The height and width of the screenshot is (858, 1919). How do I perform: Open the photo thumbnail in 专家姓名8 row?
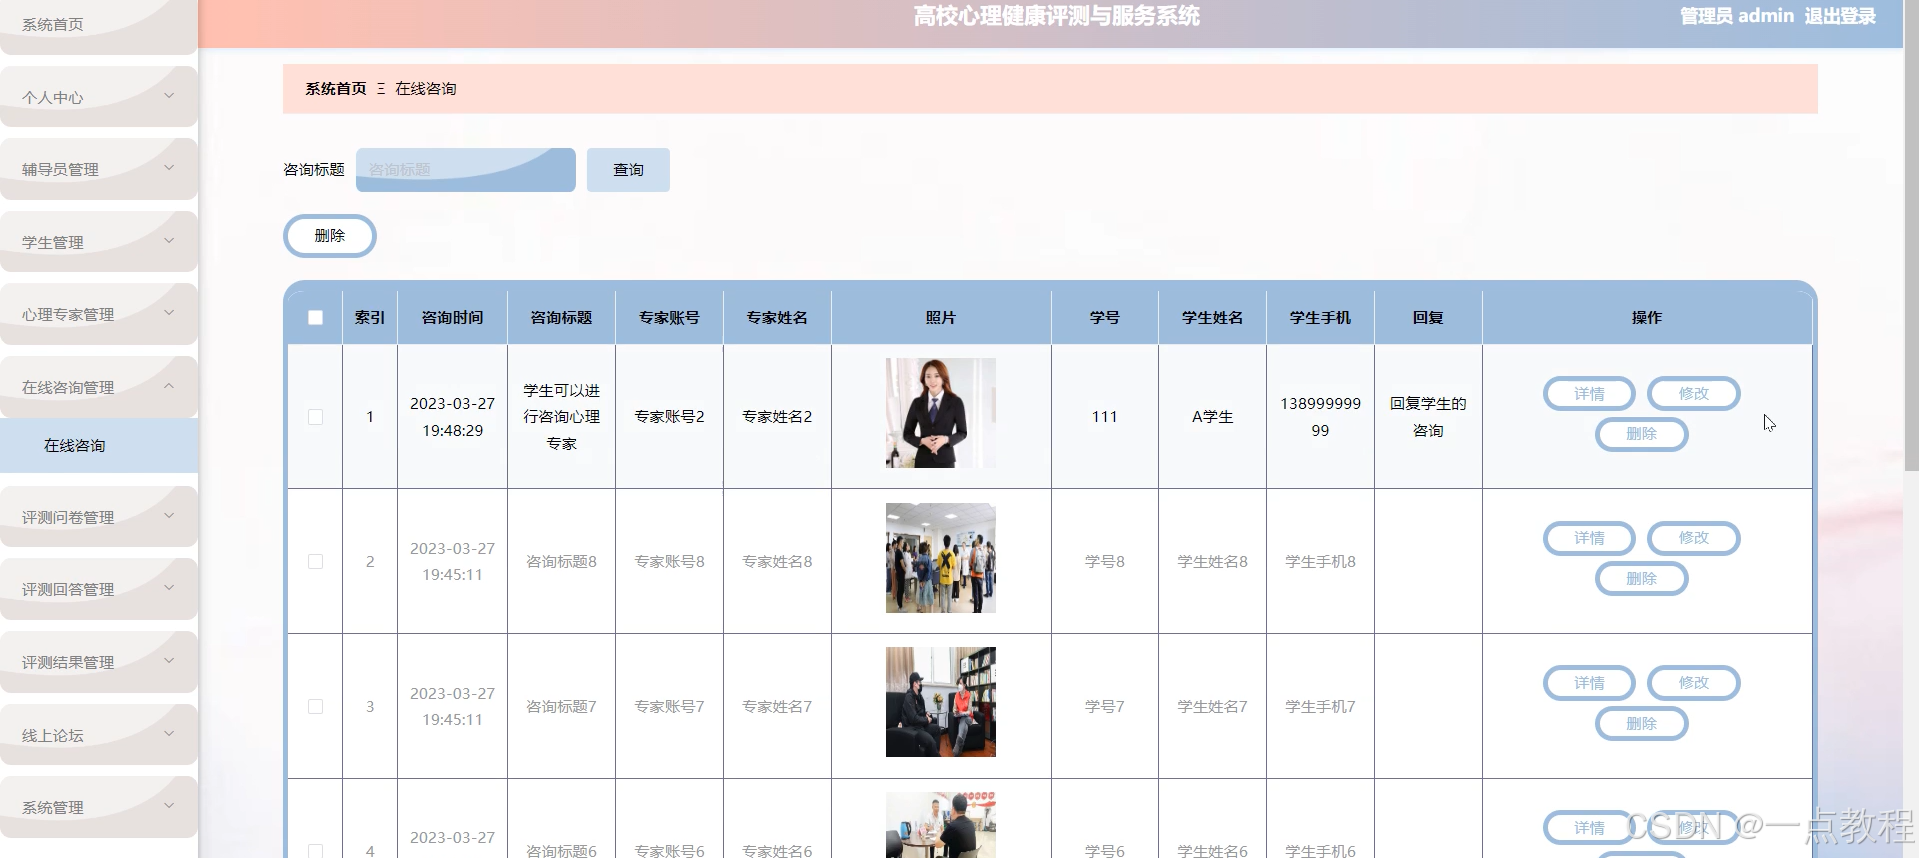tap(941, 558)
